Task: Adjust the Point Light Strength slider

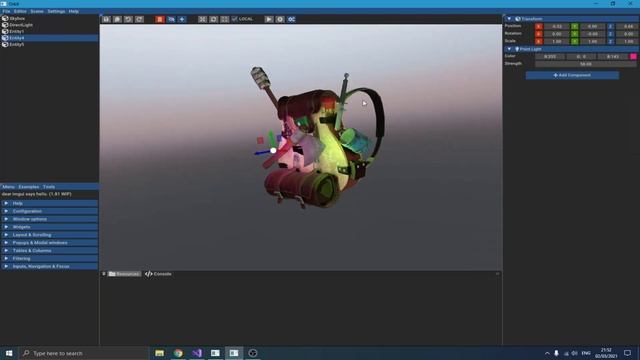Action: click(x=586, y=64)
